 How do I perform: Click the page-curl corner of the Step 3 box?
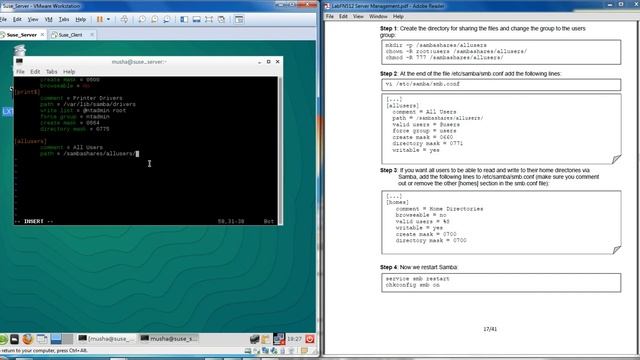pos(616,250)
